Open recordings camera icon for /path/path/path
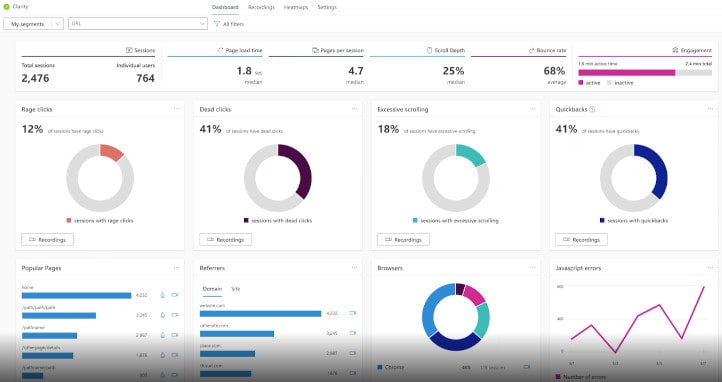The width and height of the screenshot is (722, 382). tap(175, 315)
